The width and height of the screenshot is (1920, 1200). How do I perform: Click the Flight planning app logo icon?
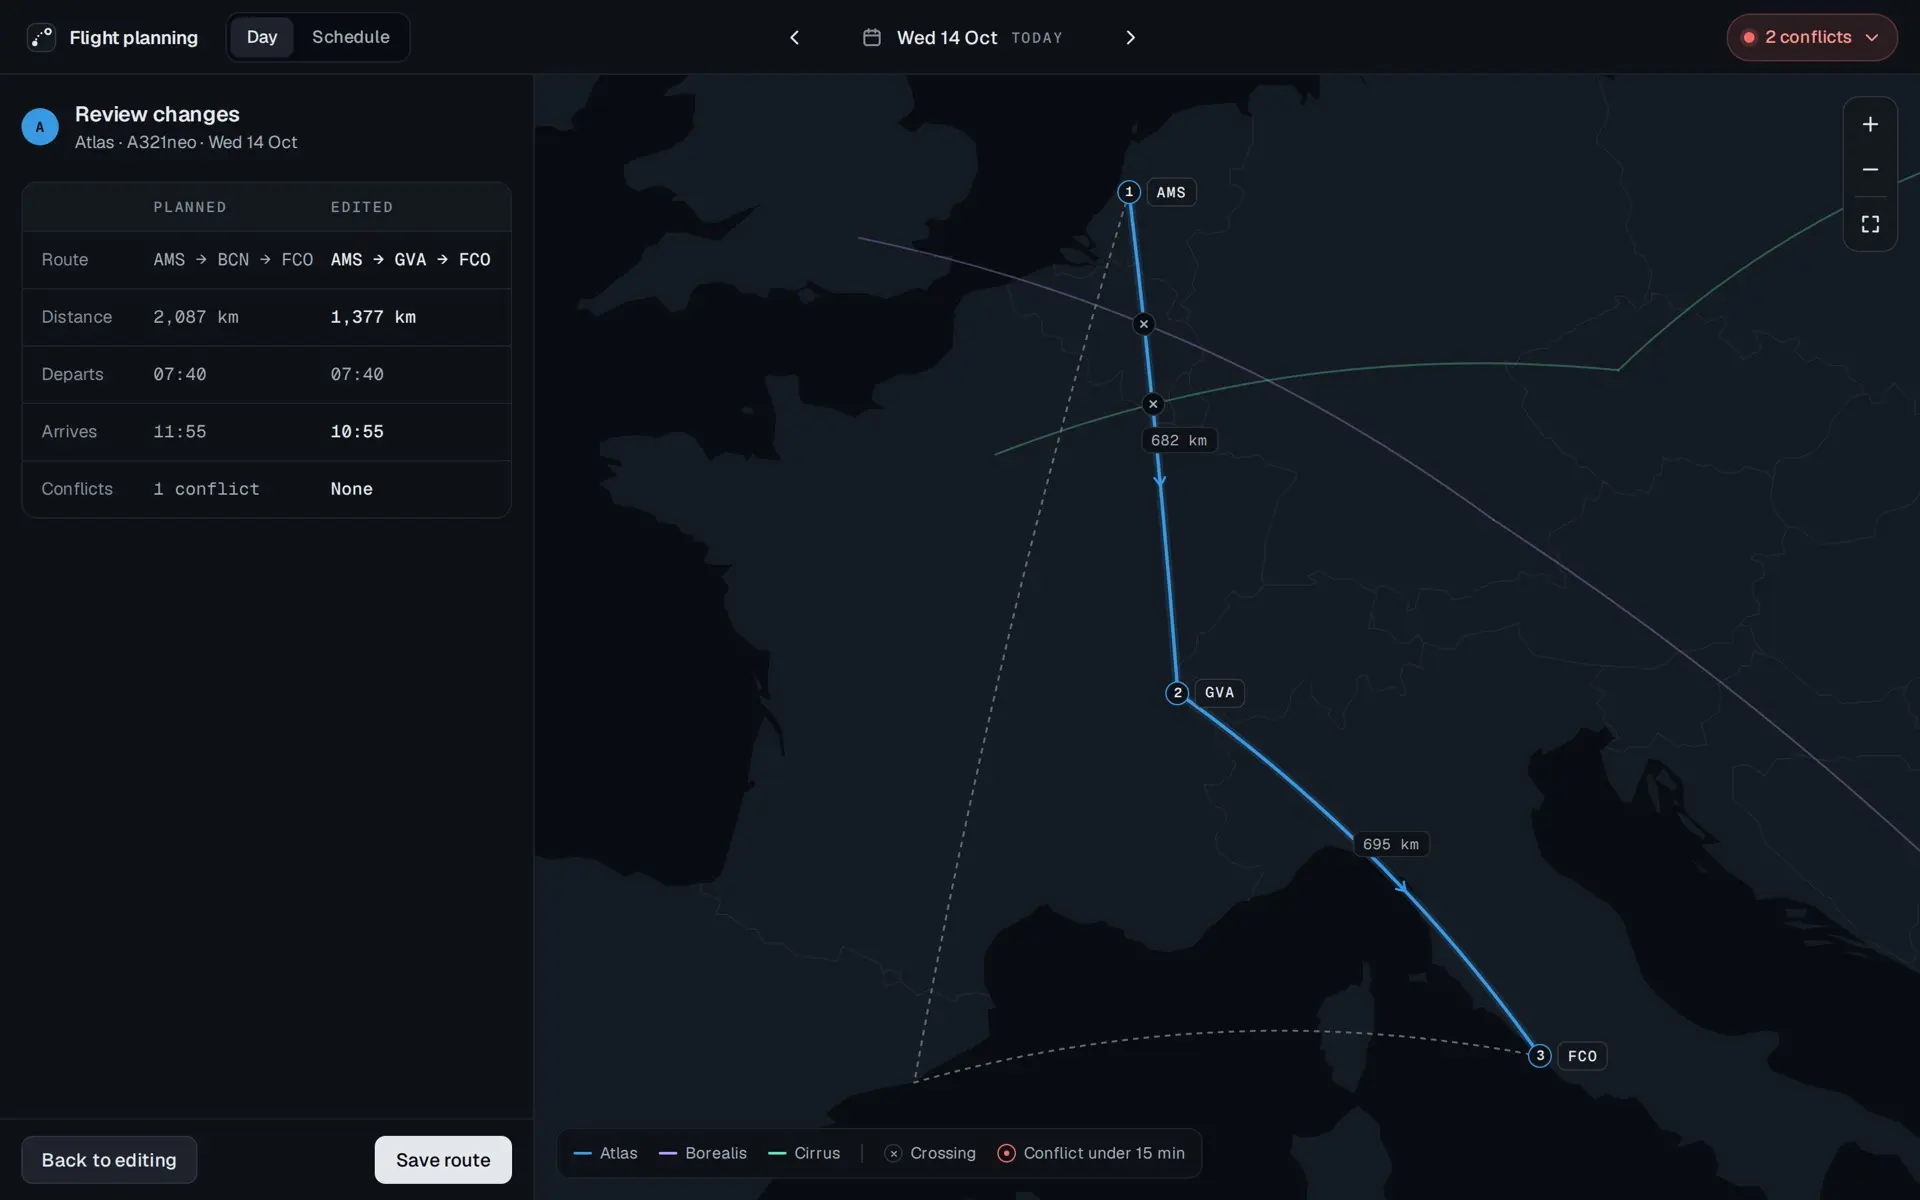pos(41,37)
